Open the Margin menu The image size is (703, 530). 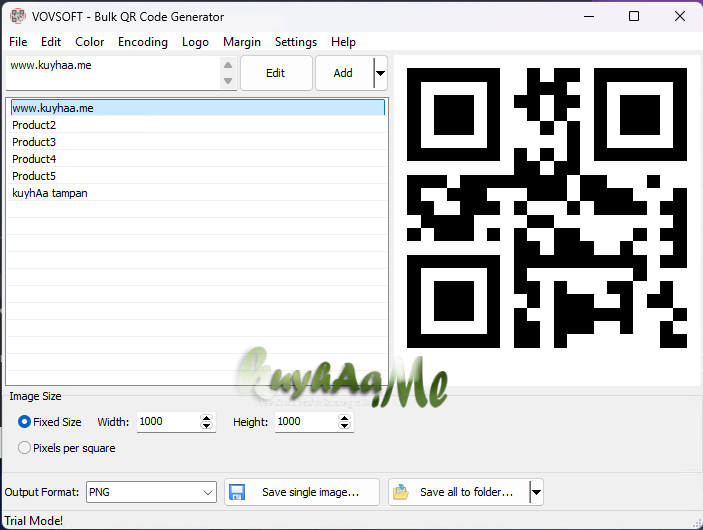[242, 42]
